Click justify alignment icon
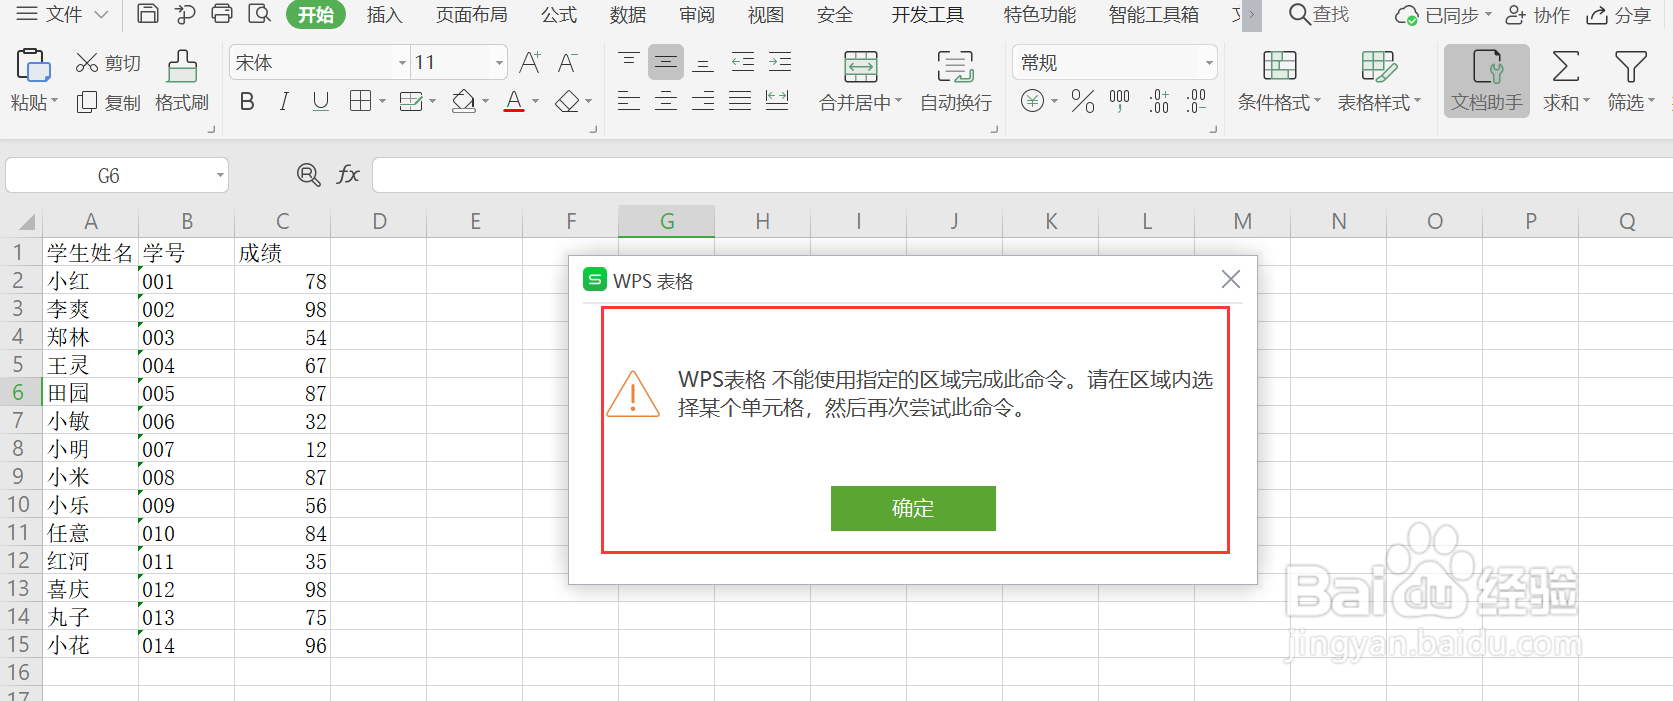This screenshot has height=701, width=1673. [740, 100]
